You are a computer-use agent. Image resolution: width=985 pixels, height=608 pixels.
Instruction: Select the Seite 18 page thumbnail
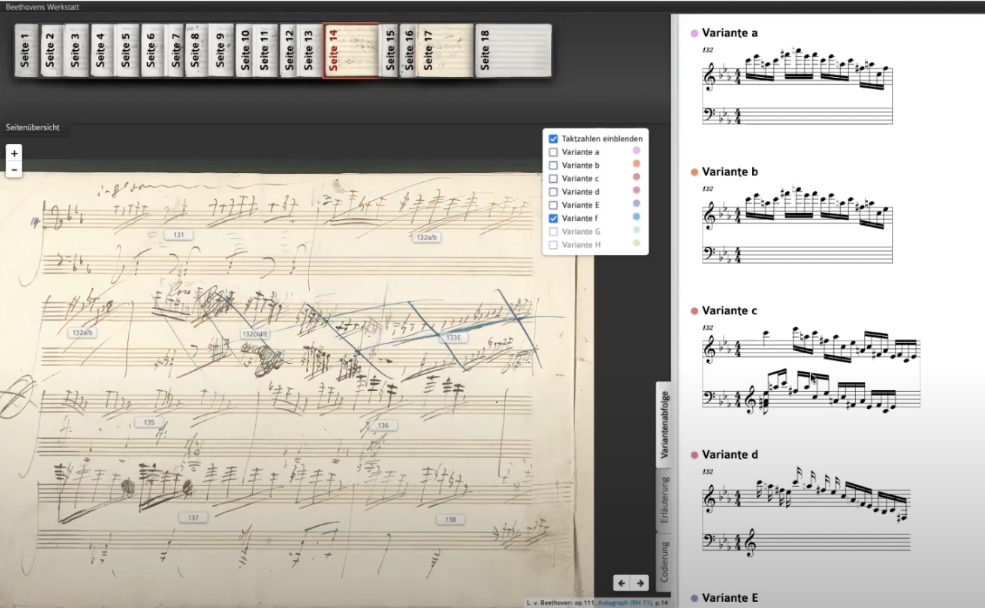pos(513,51)
